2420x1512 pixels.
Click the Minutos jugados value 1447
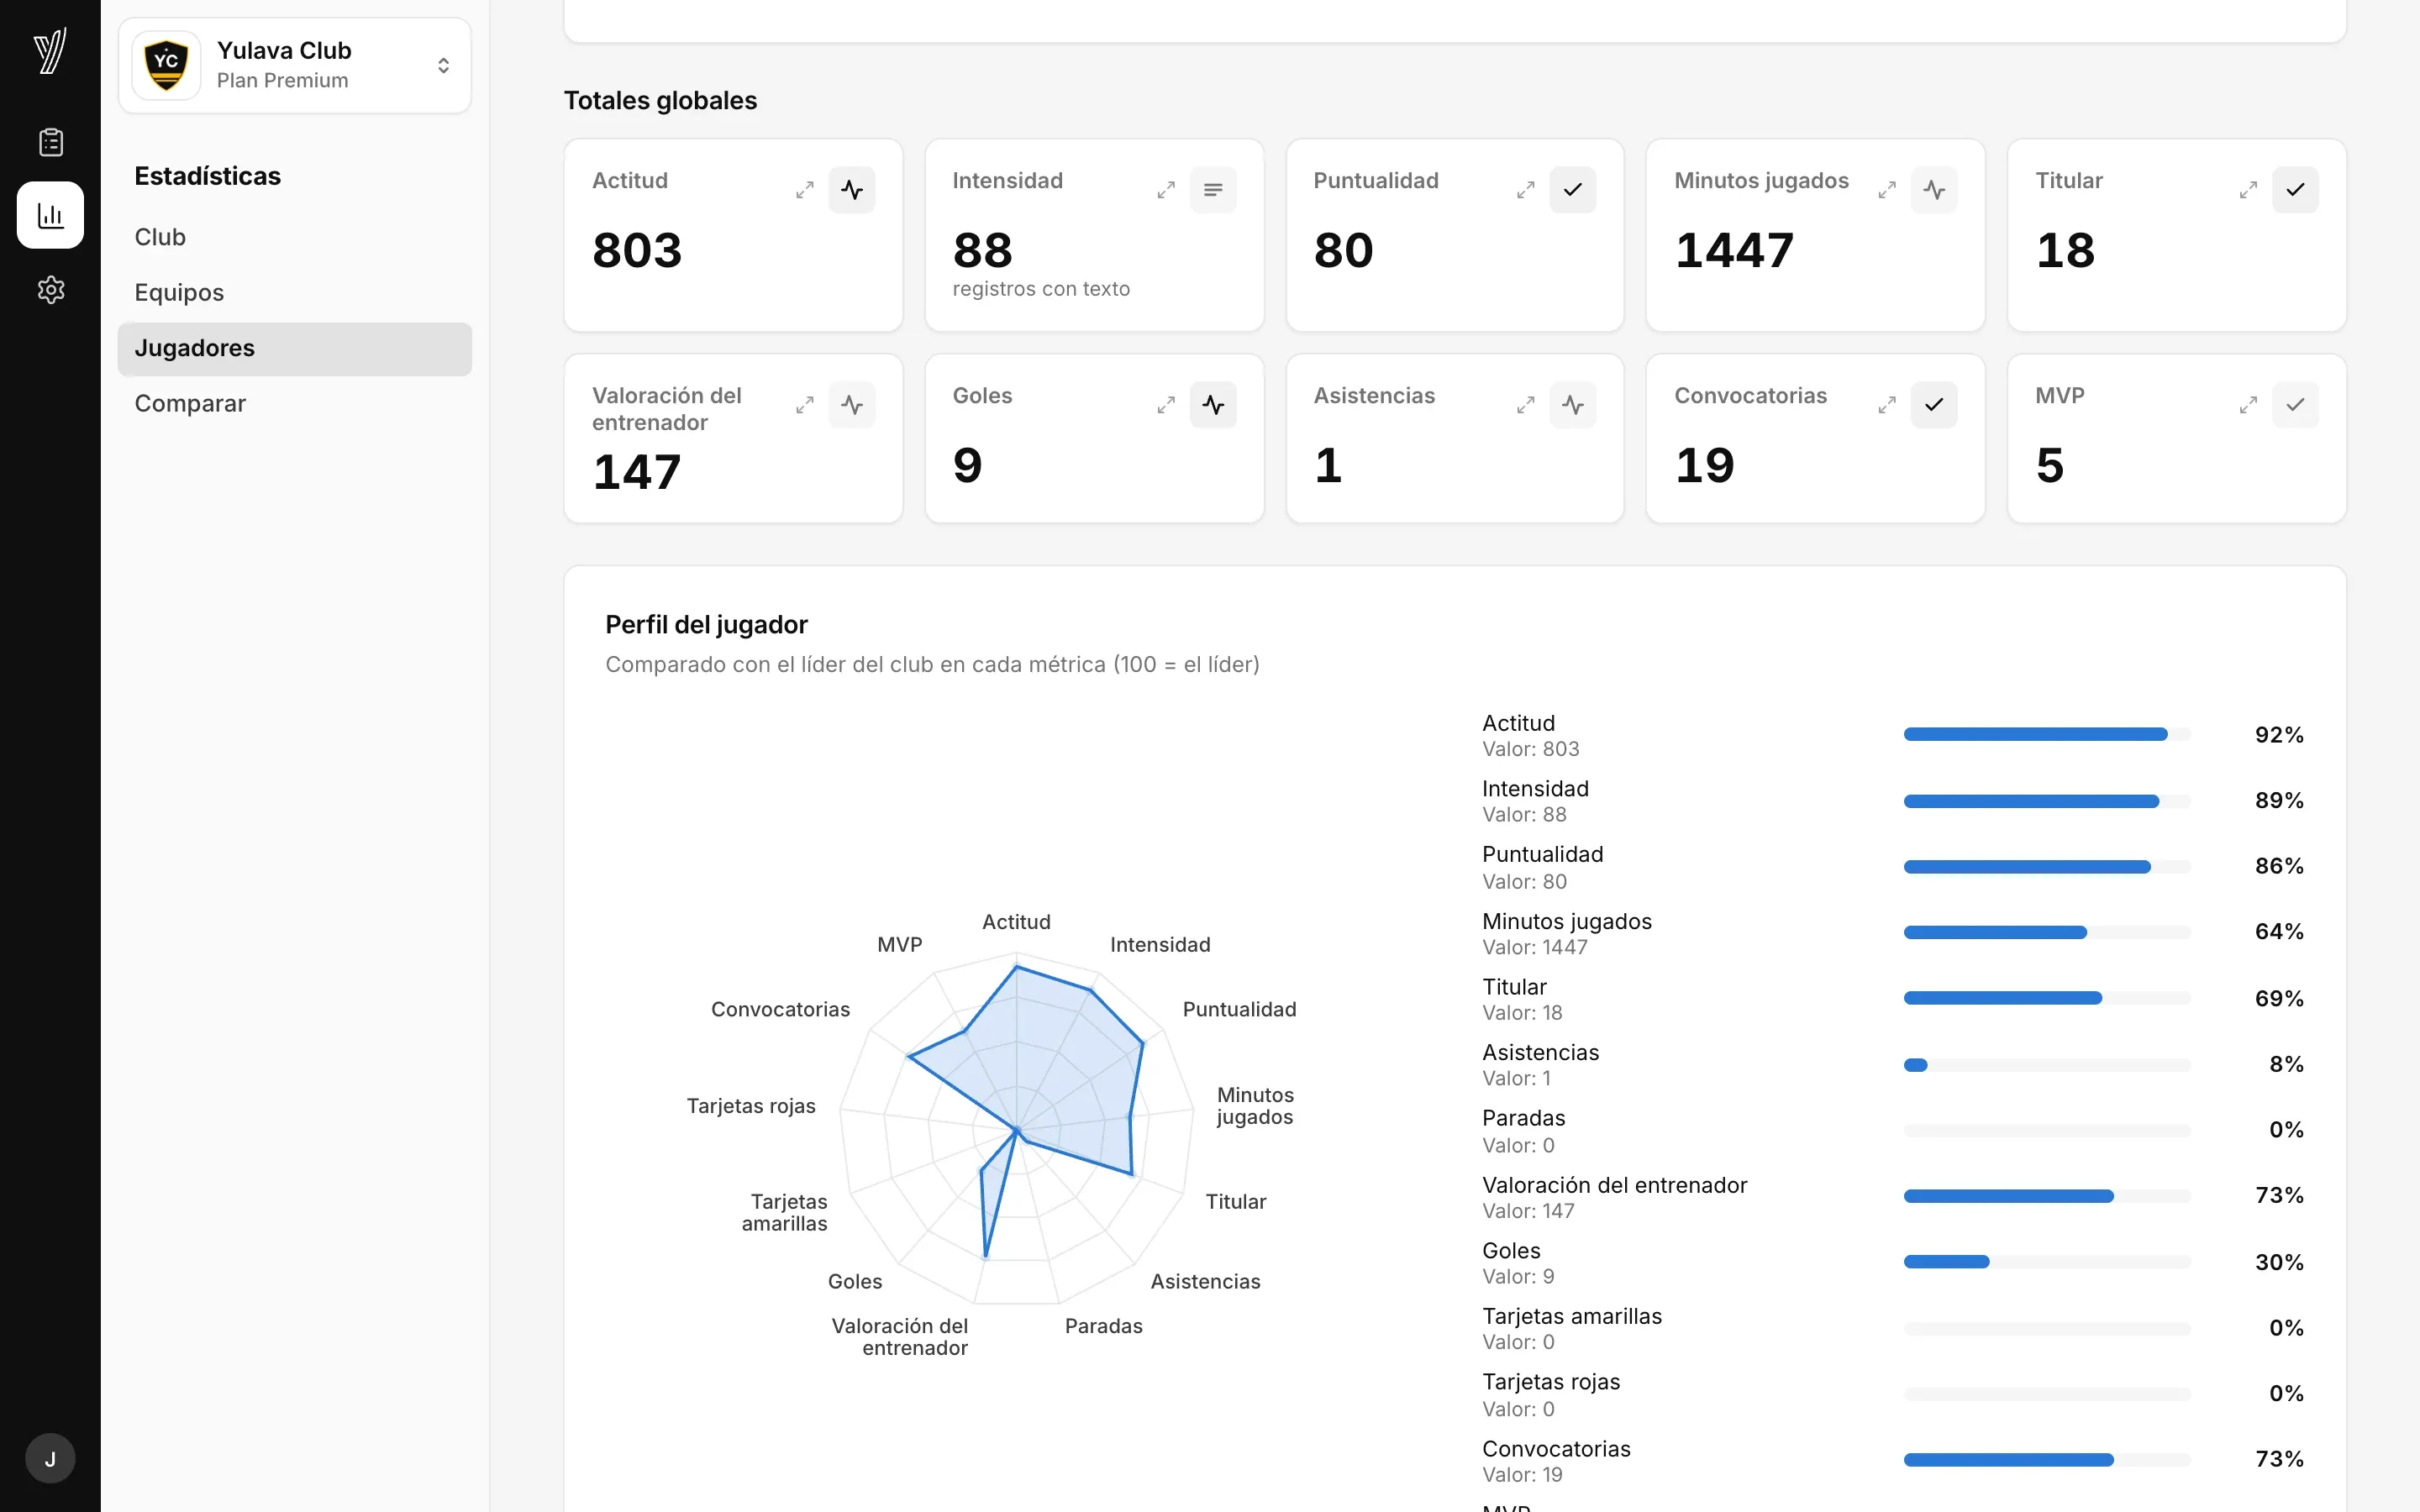[1734, 250]
